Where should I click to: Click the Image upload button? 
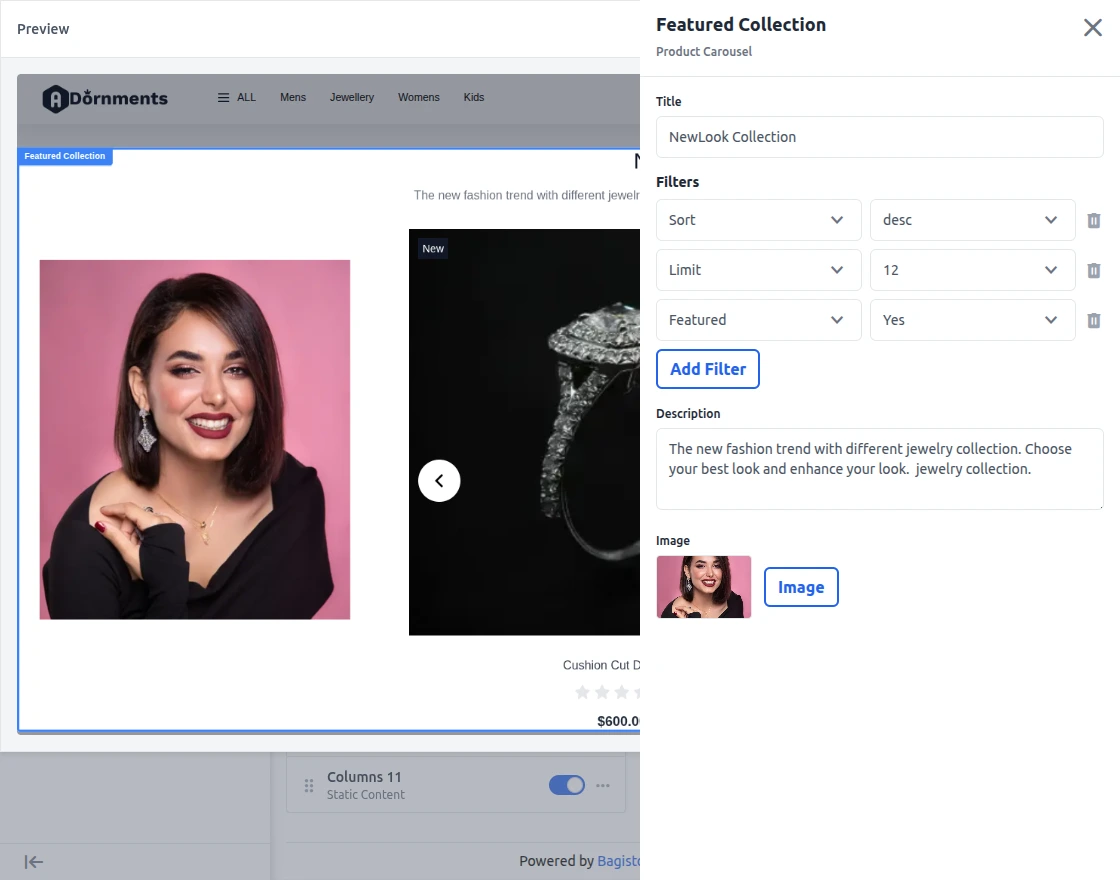click(801, 587)
